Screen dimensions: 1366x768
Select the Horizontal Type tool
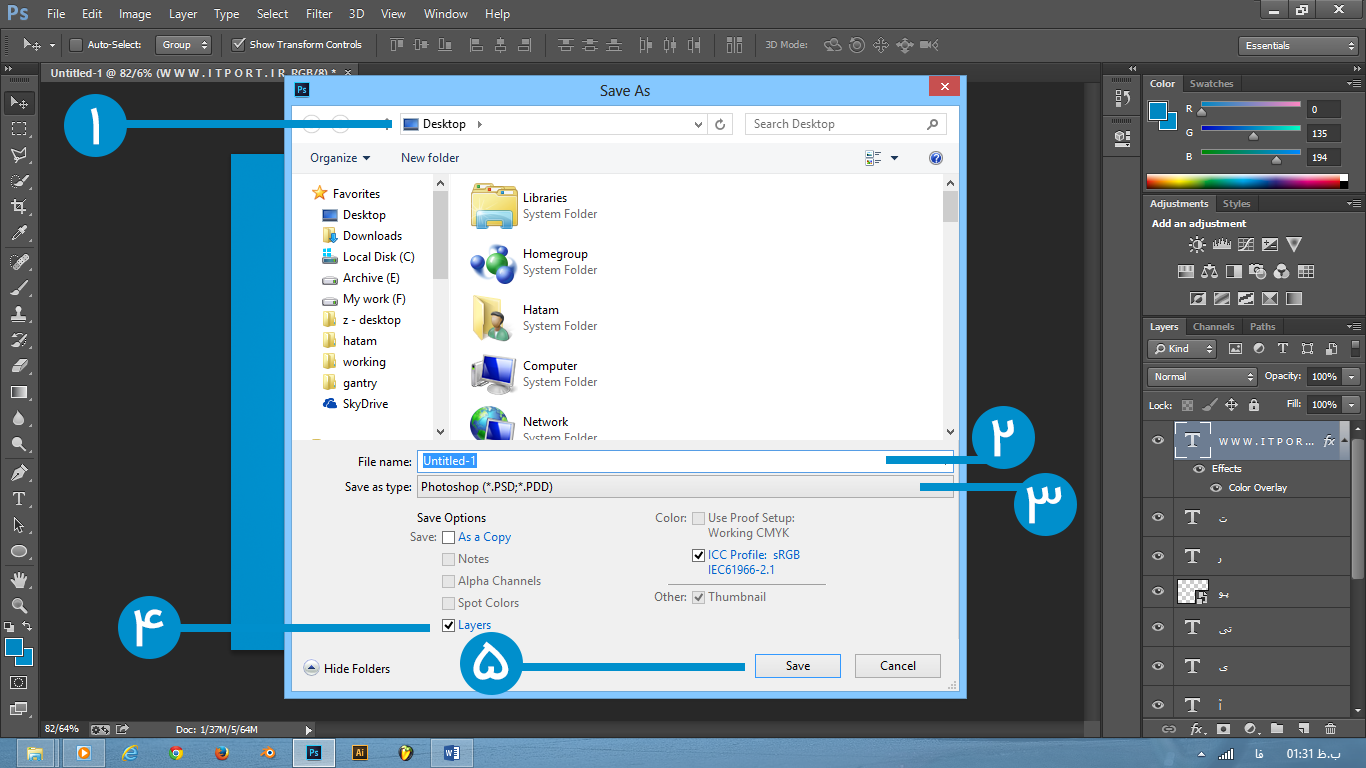19,498
